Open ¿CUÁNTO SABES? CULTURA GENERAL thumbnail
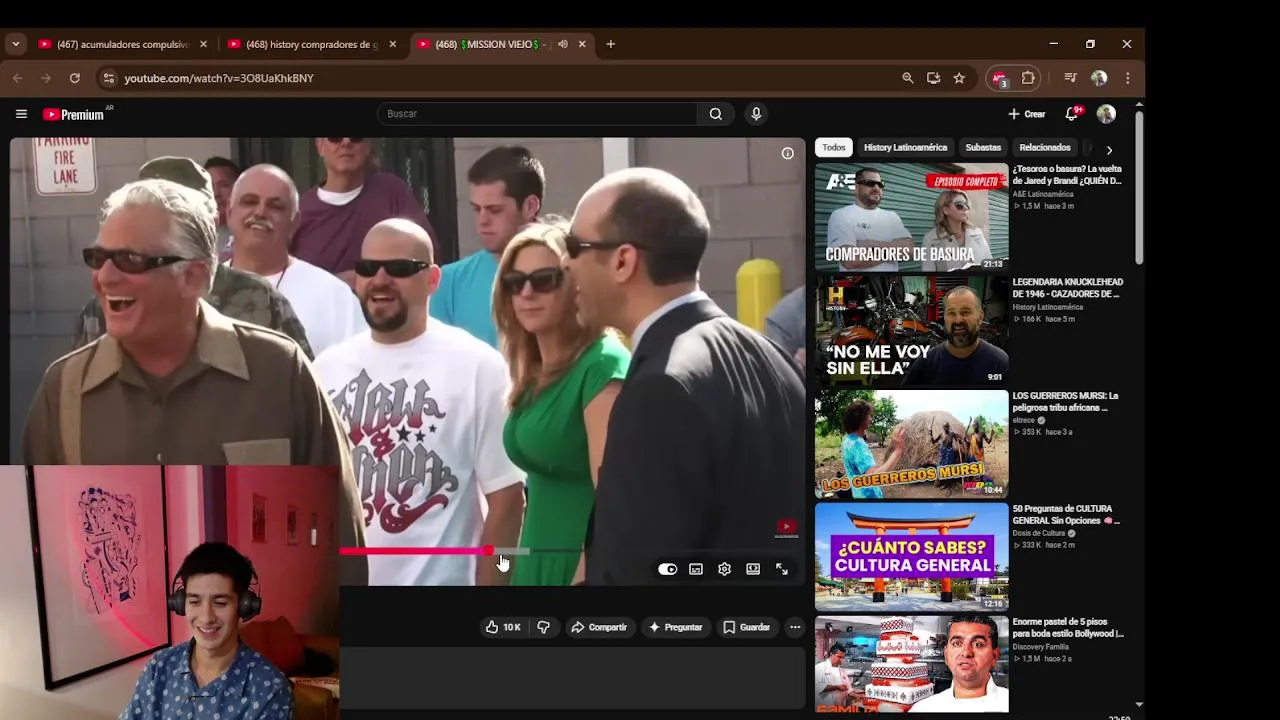 (911, 556)
